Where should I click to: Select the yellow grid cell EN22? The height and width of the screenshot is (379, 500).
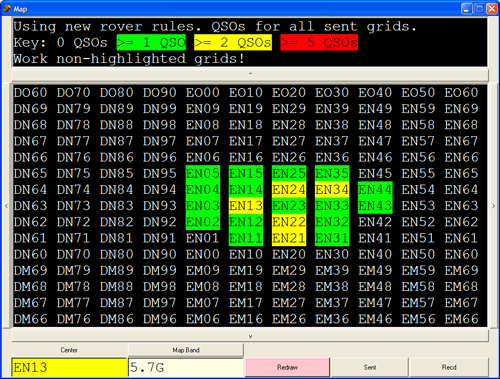pos(289,222)
